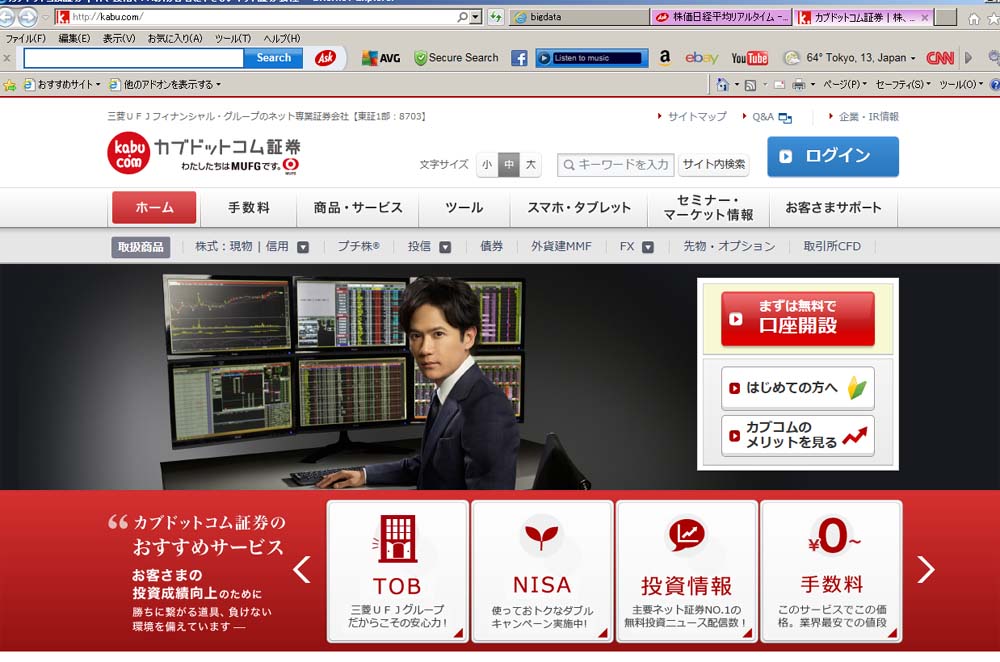Open the おすすめサイト dropdown
The height and width of the screenshot is (662, 1000).
63,84
